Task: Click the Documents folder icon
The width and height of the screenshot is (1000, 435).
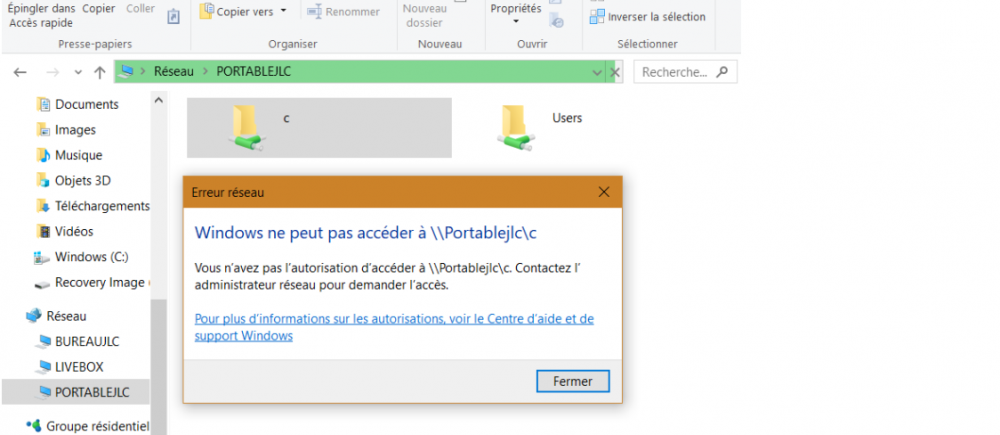Action: pos(43,104)
